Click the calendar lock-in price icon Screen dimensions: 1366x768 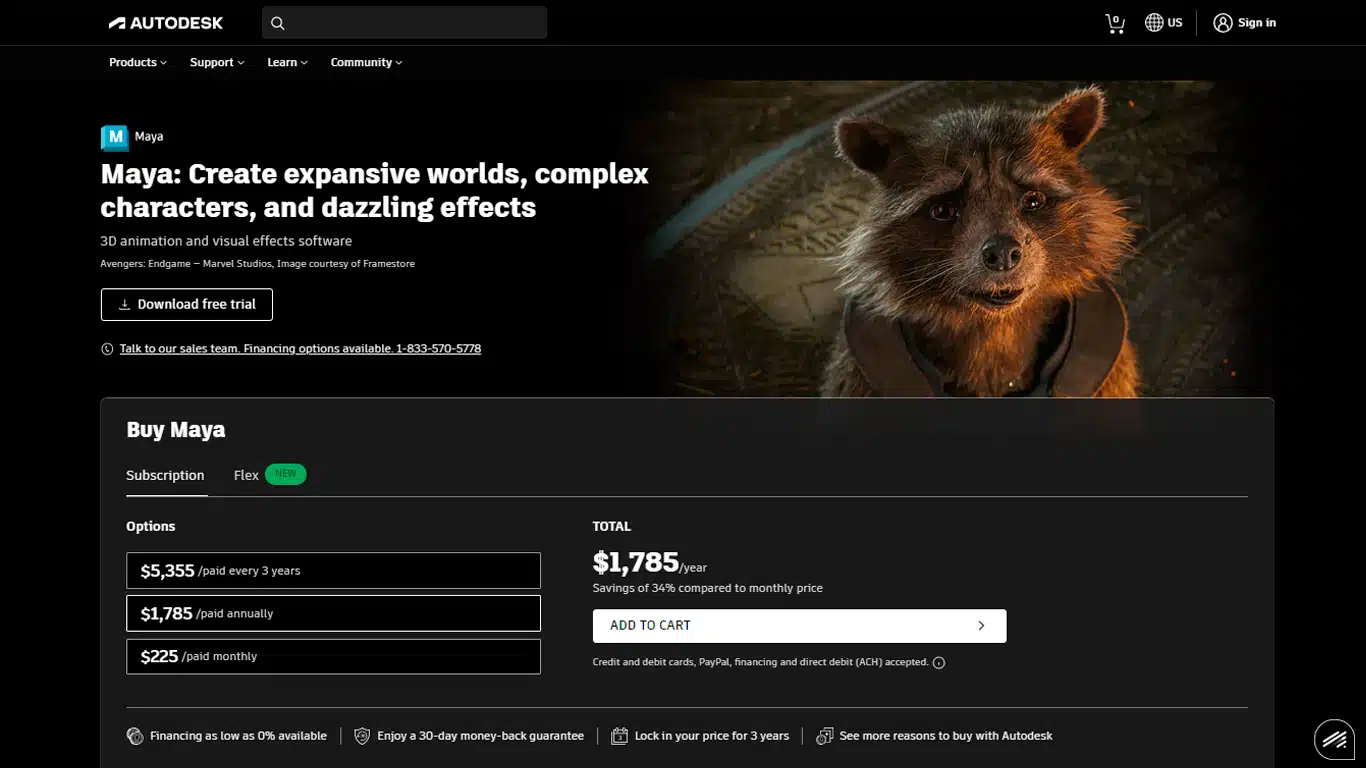(x=619, y=736)
